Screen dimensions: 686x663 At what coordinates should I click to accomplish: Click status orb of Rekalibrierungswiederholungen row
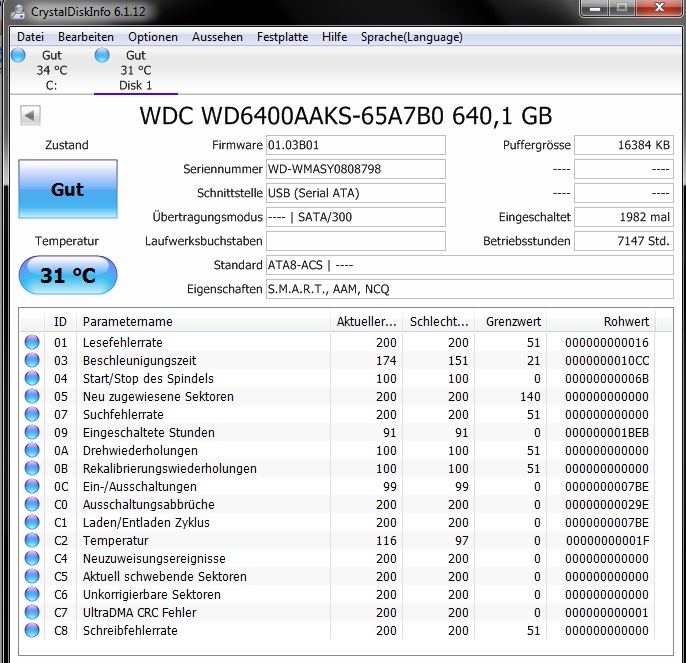tap(32, 468)
